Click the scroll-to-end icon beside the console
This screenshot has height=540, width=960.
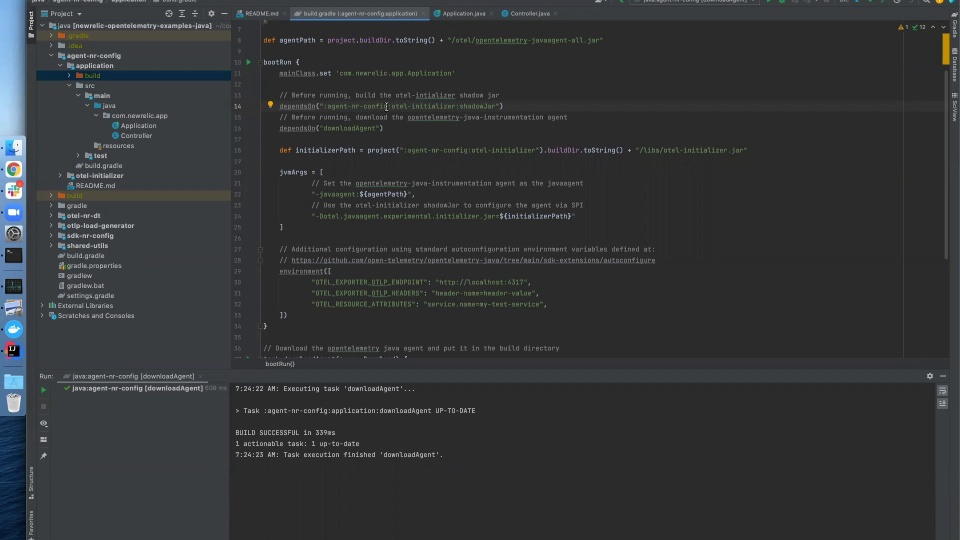[x=942, y=403]
